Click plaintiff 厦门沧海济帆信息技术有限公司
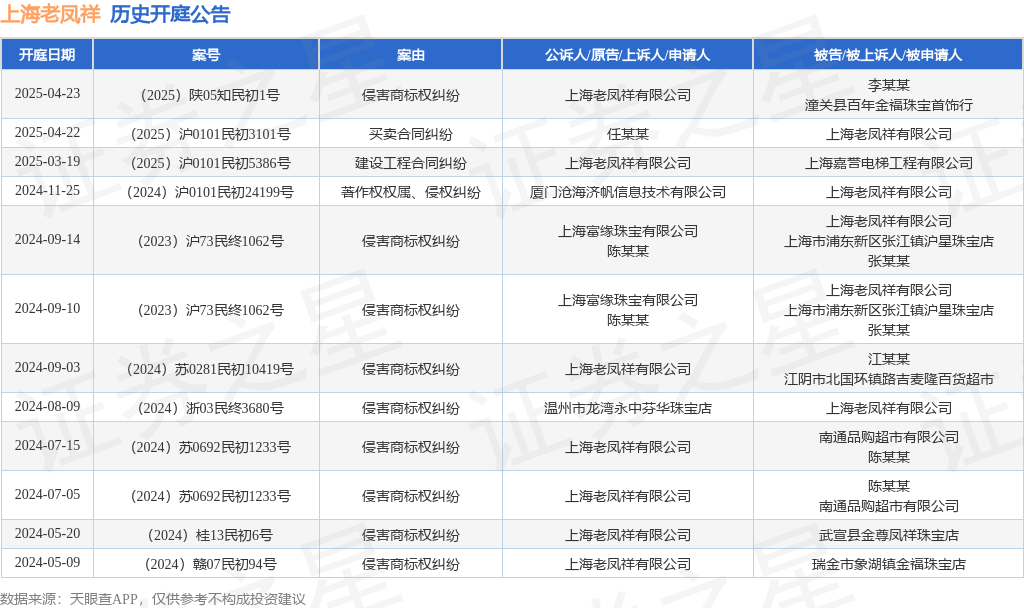Viewport: 1024px width, 608px height. (x=628, y=193)
